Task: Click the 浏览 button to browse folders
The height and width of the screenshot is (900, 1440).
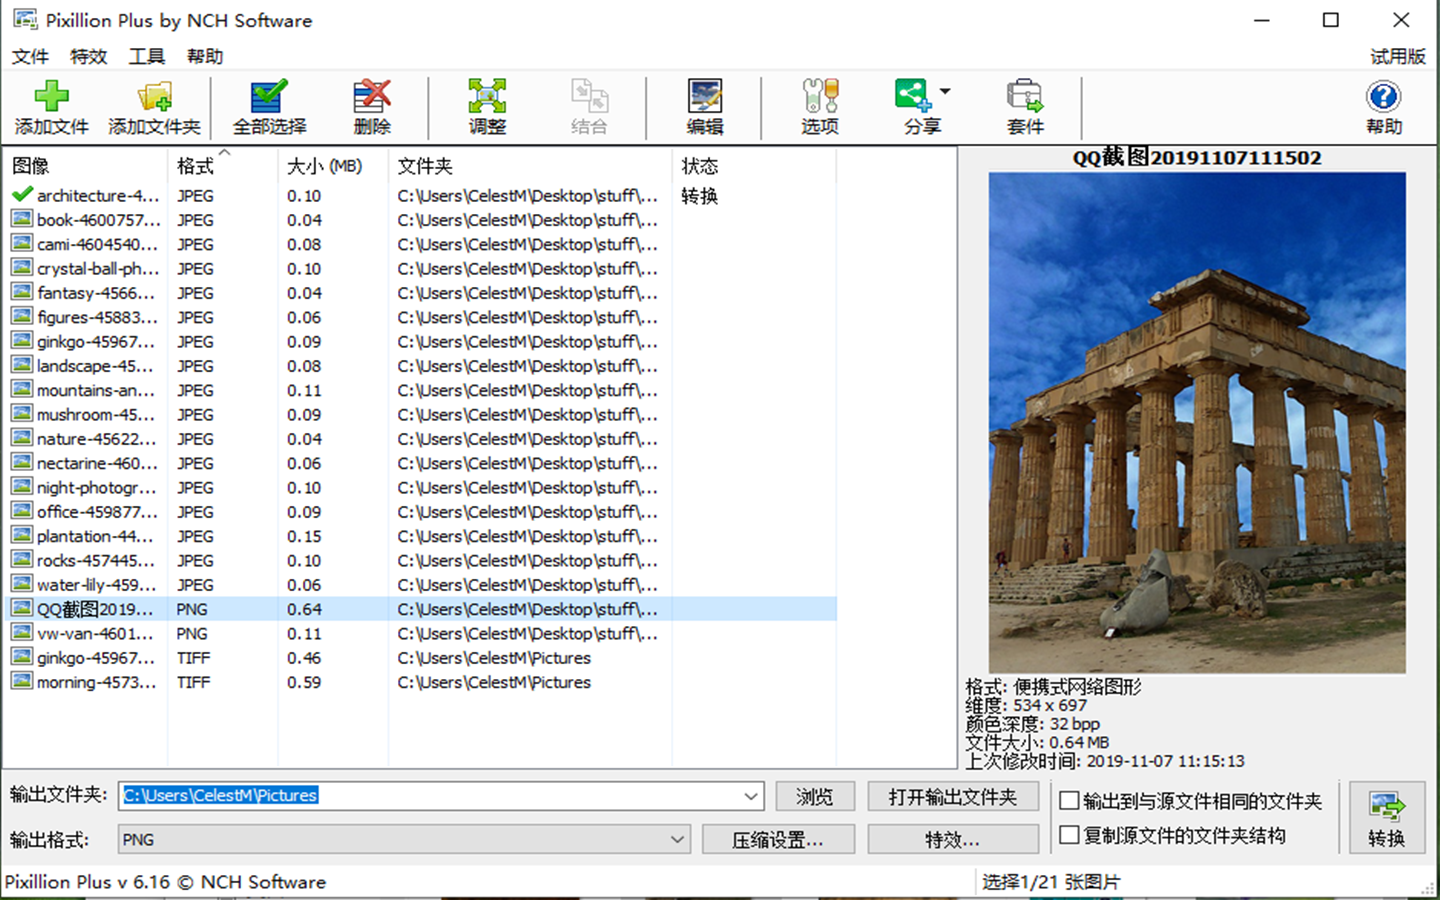Action: tap(814, 795)
